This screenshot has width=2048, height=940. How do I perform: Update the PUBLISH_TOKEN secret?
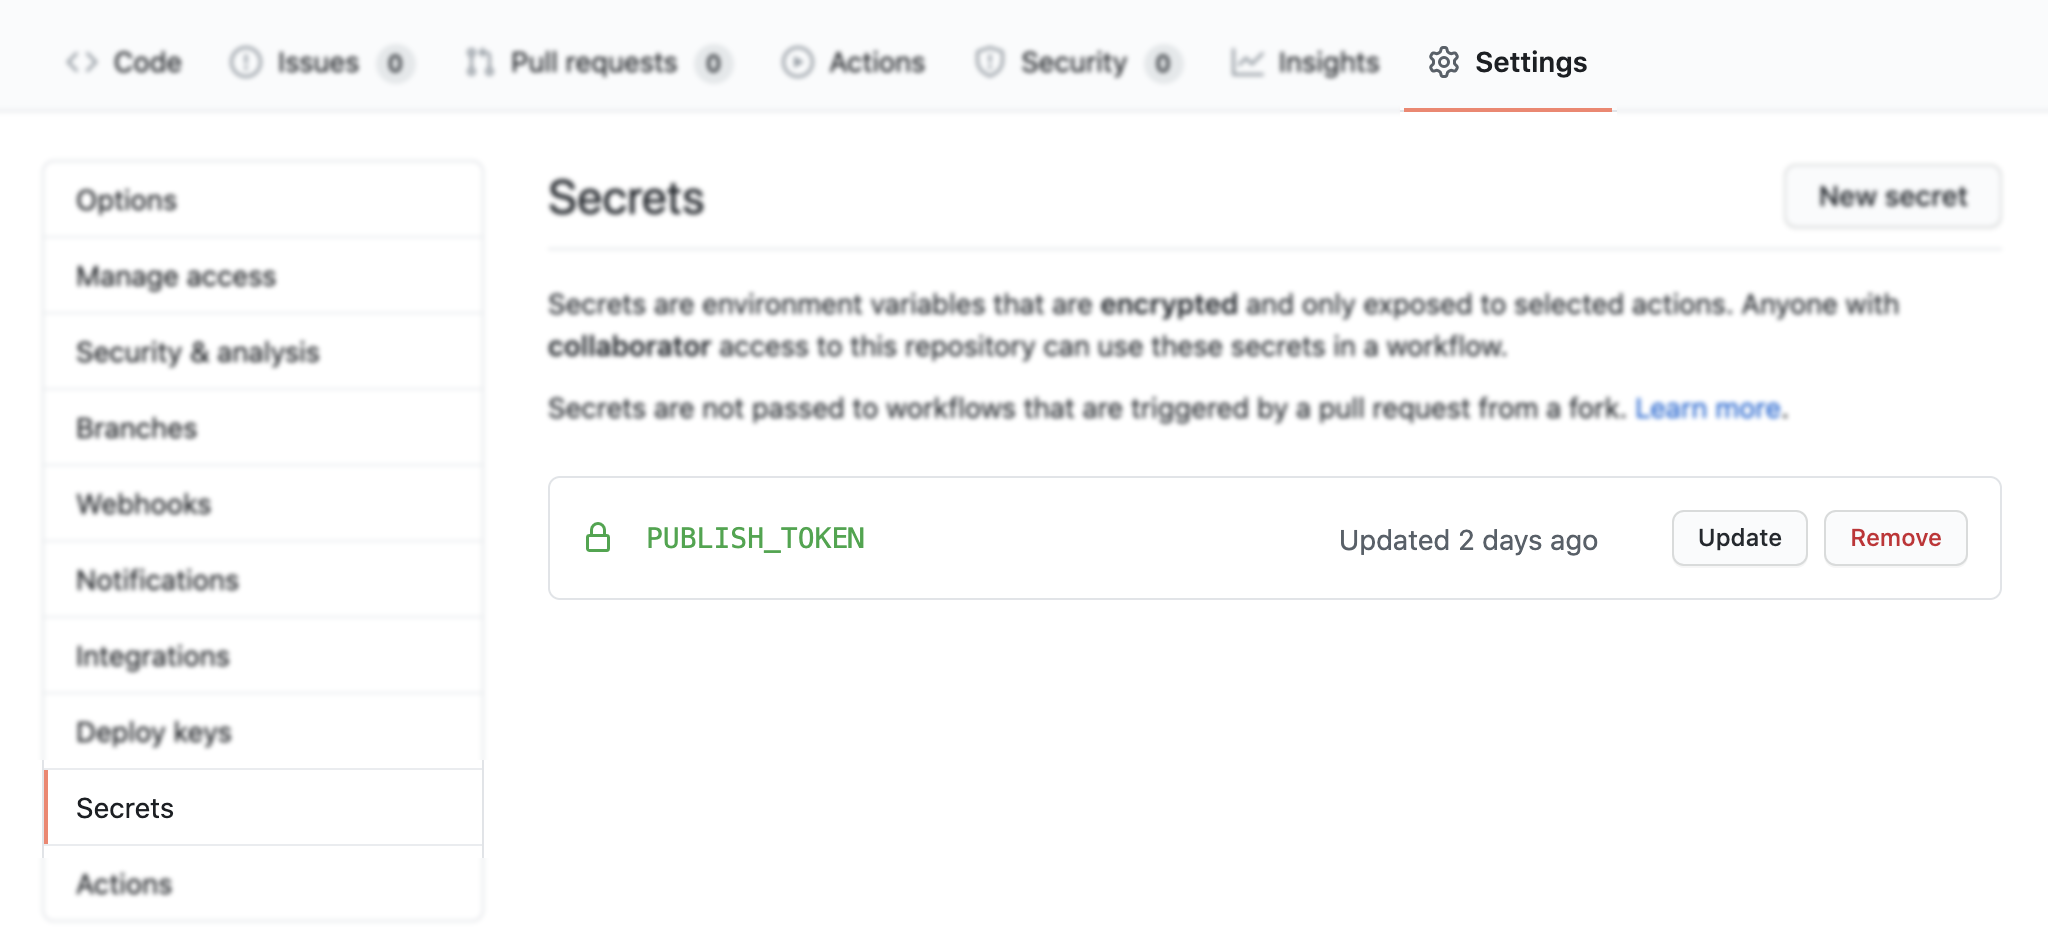point(1739,537)
